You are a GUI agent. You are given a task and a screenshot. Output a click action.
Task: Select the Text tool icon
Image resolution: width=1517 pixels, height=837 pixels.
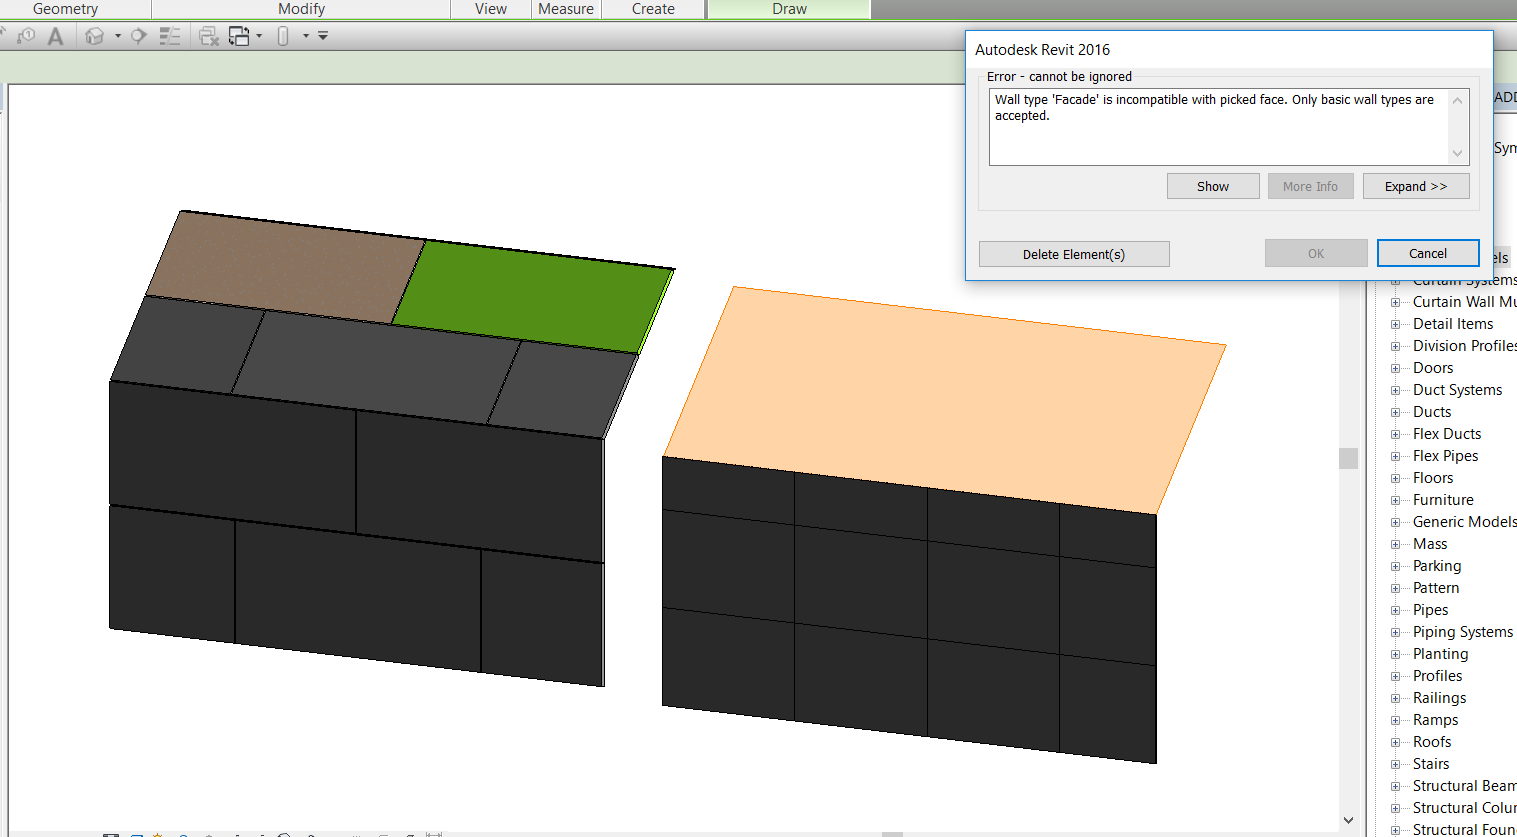pos(56,36)
